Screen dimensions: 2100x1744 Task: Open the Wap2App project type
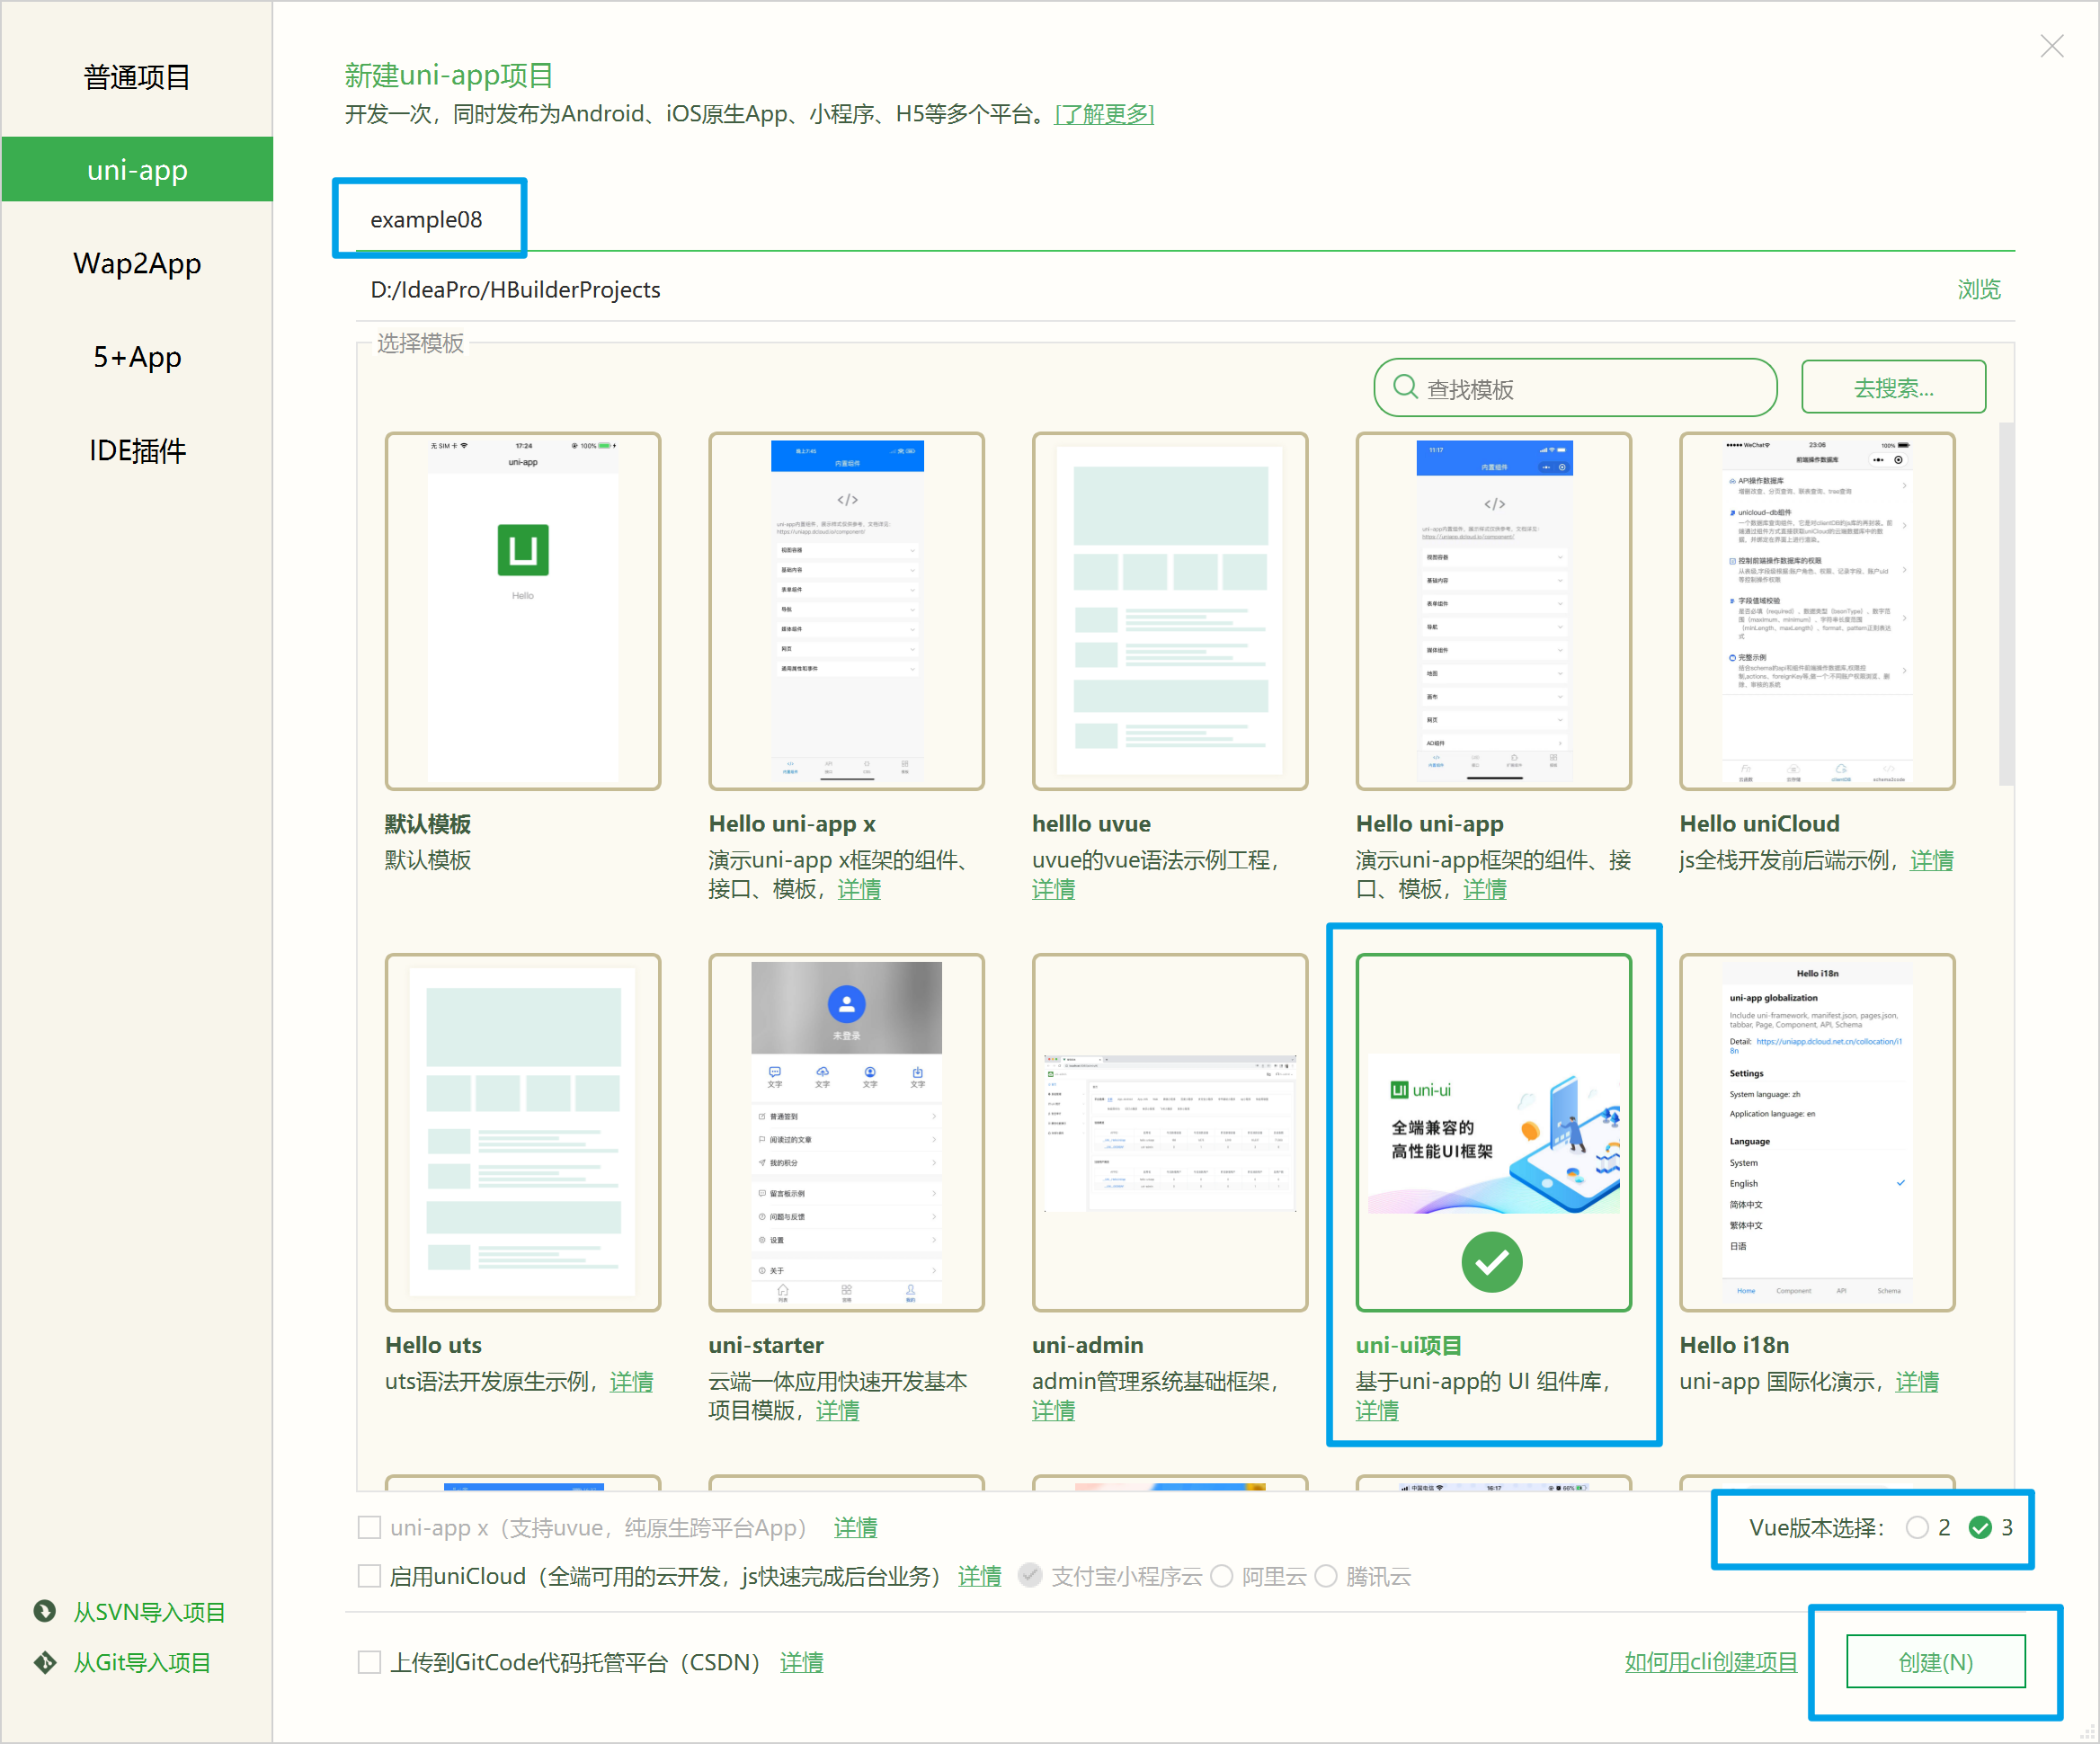137,263
